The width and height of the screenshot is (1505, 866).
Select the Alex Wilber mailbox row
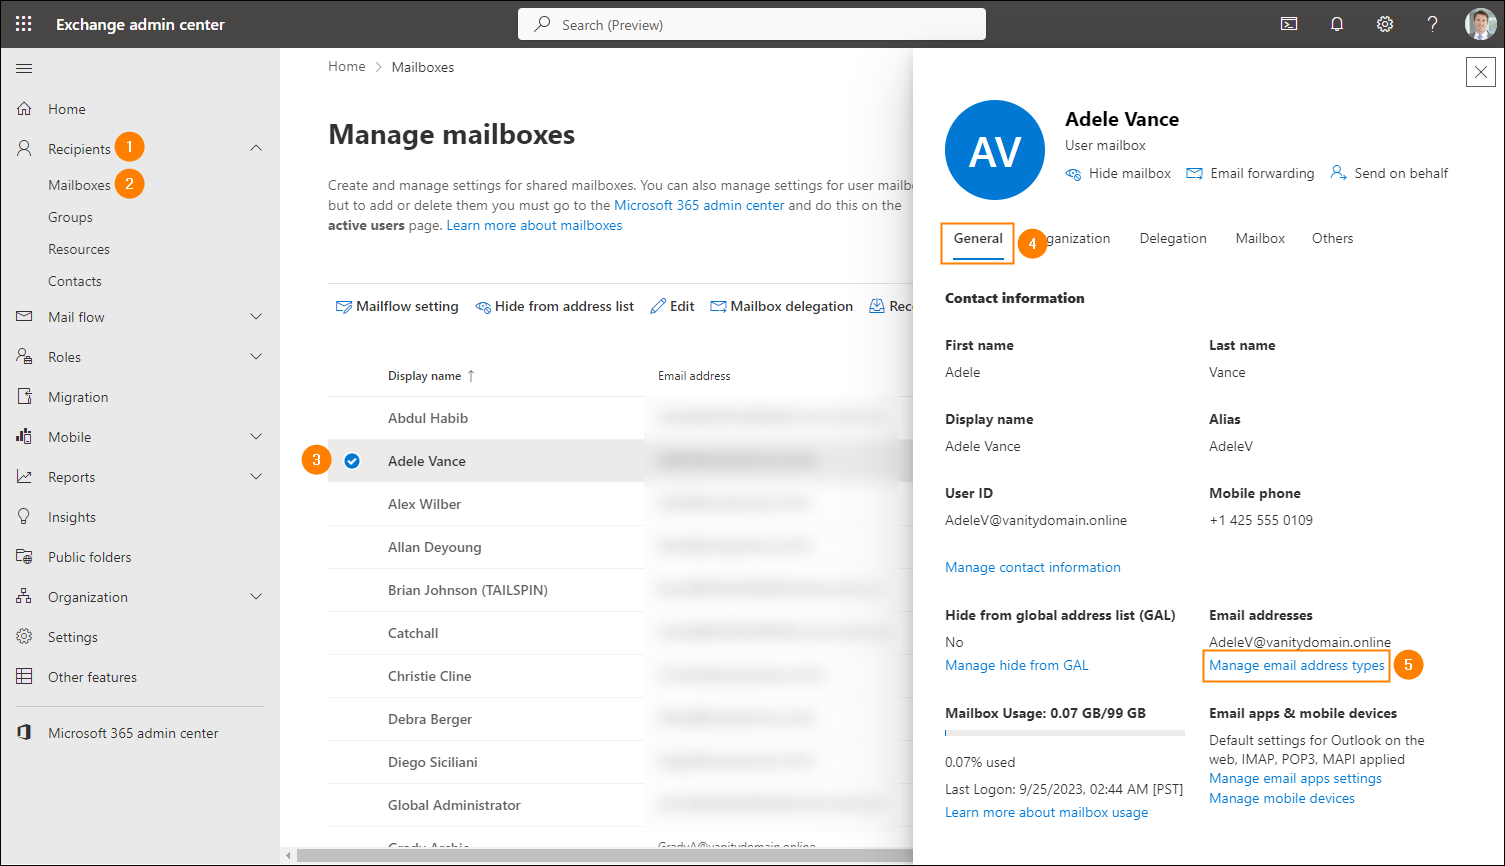620,504
